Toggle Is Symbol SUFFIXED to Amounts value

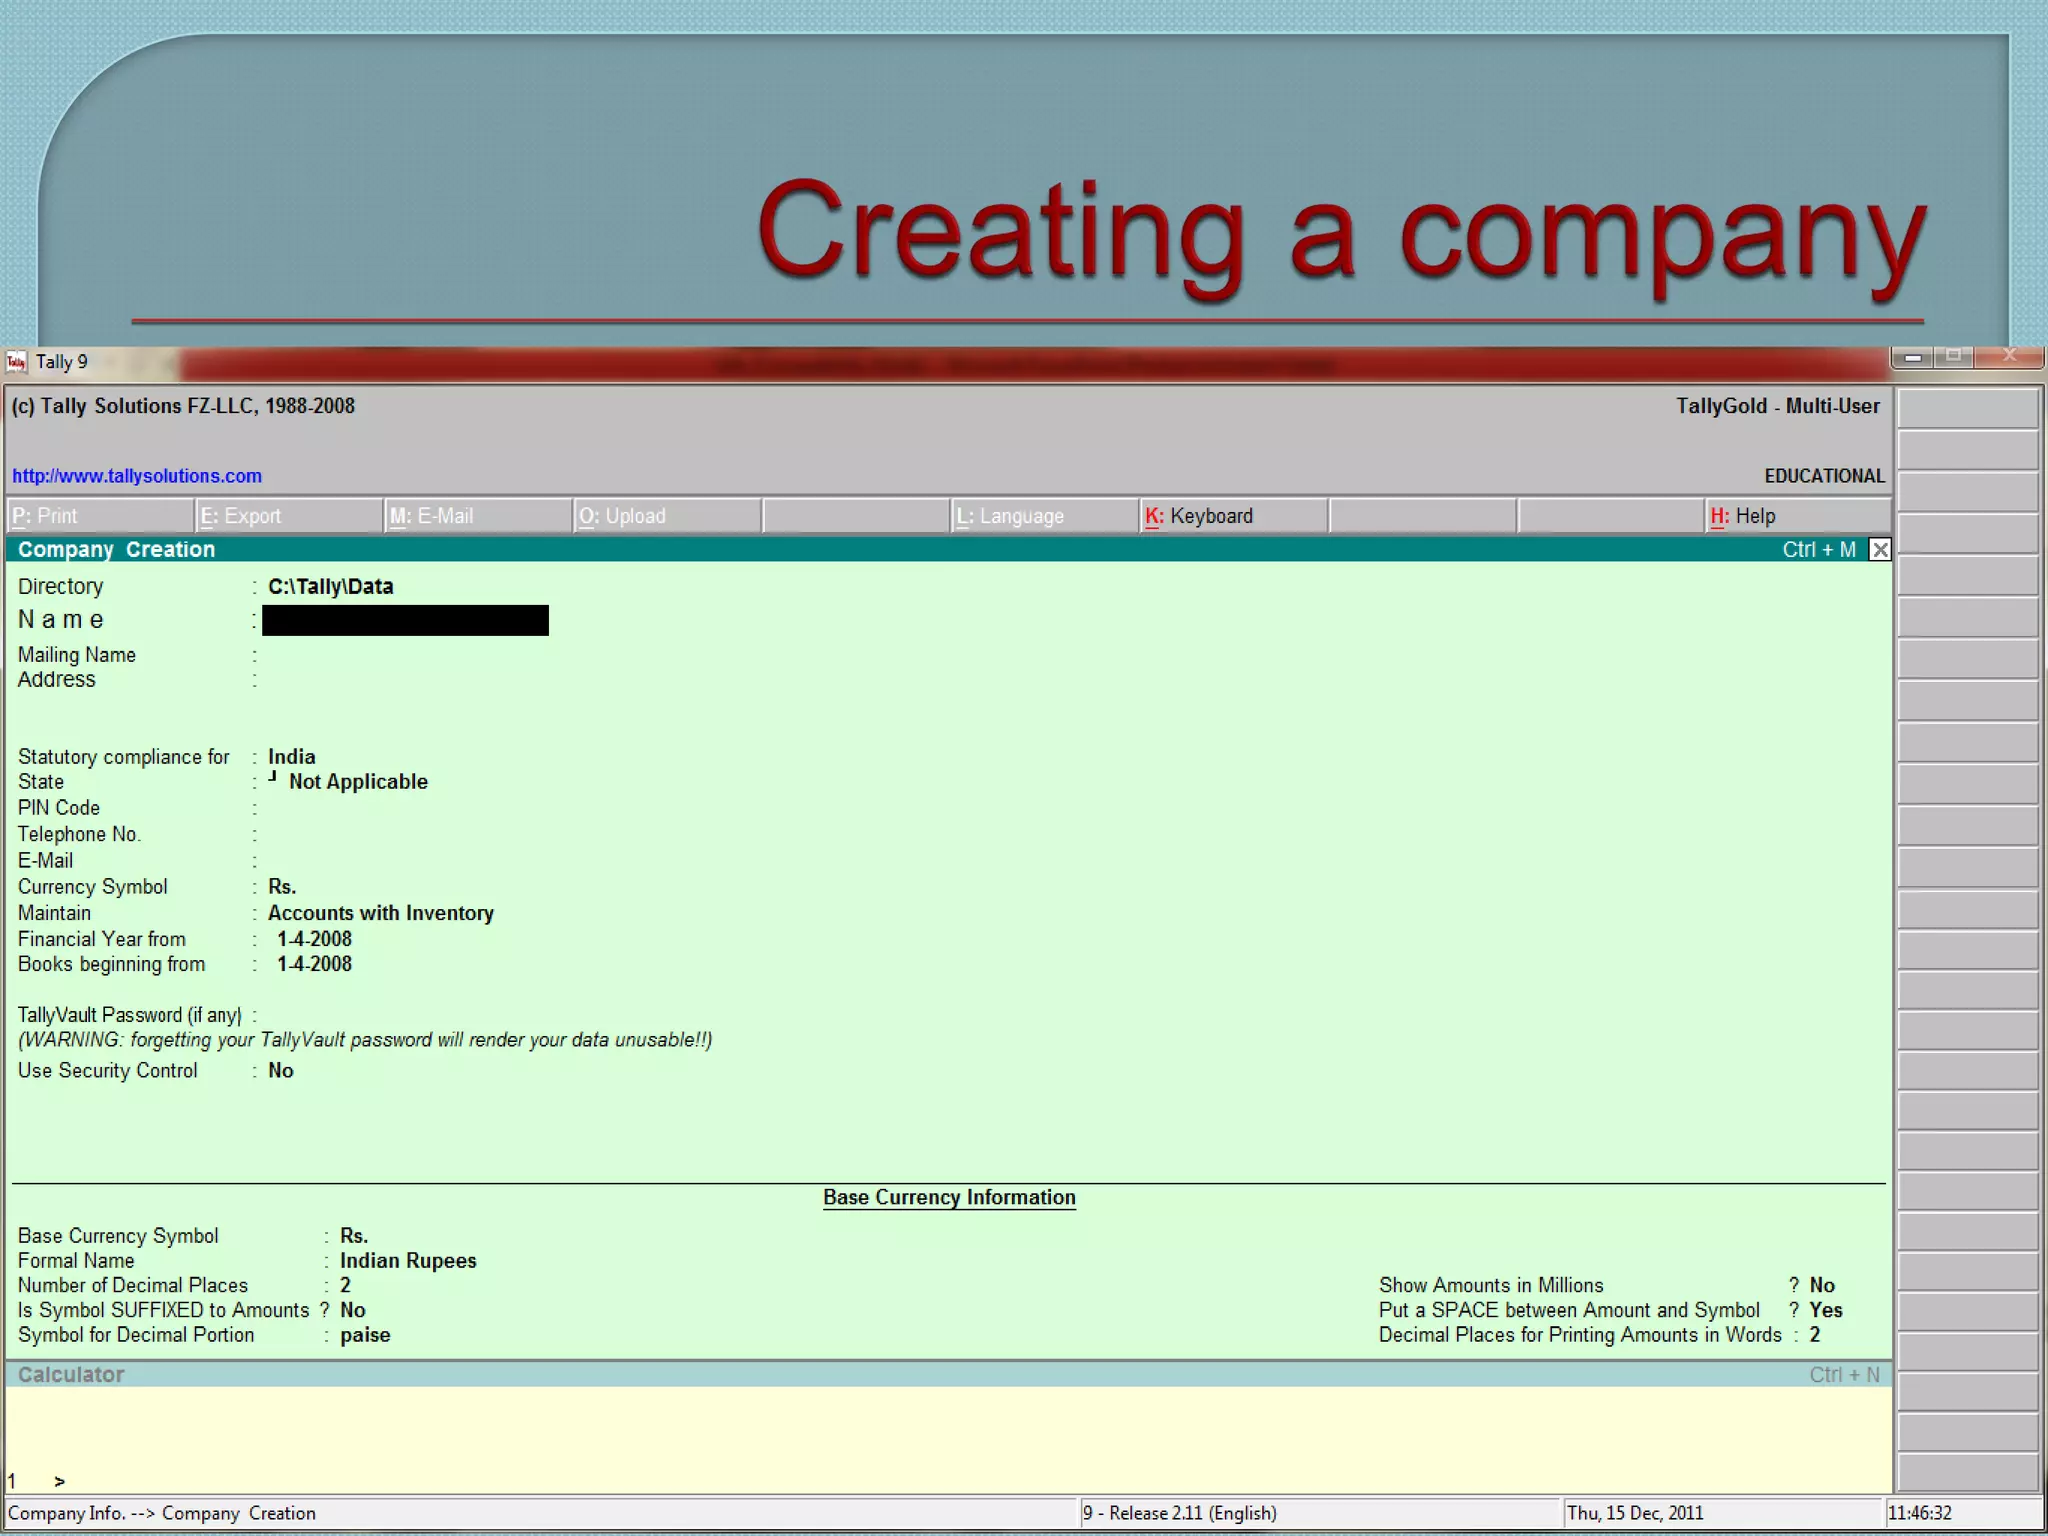352,1310
